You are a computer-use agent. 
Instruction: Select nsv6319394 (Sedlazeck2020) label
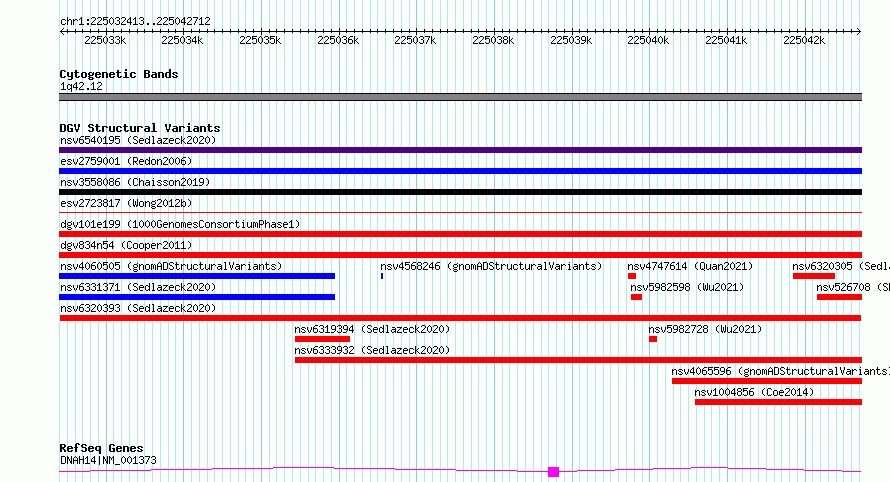click(372, 329)
